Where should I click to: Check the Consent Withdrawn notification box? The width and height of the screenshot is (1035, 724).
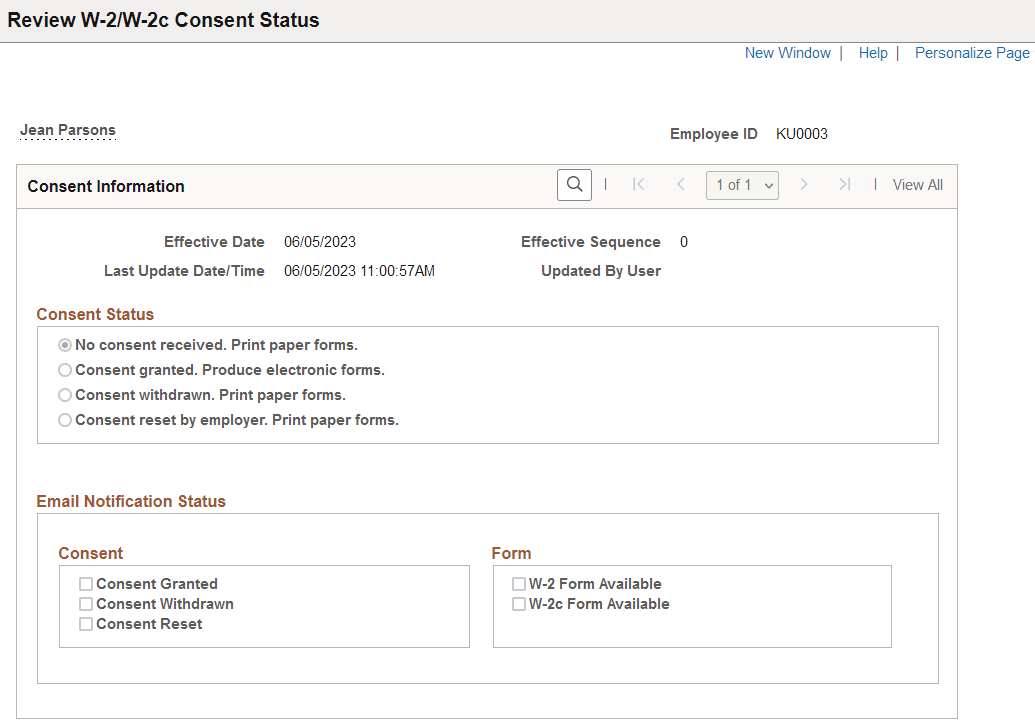tap(86, 603)
